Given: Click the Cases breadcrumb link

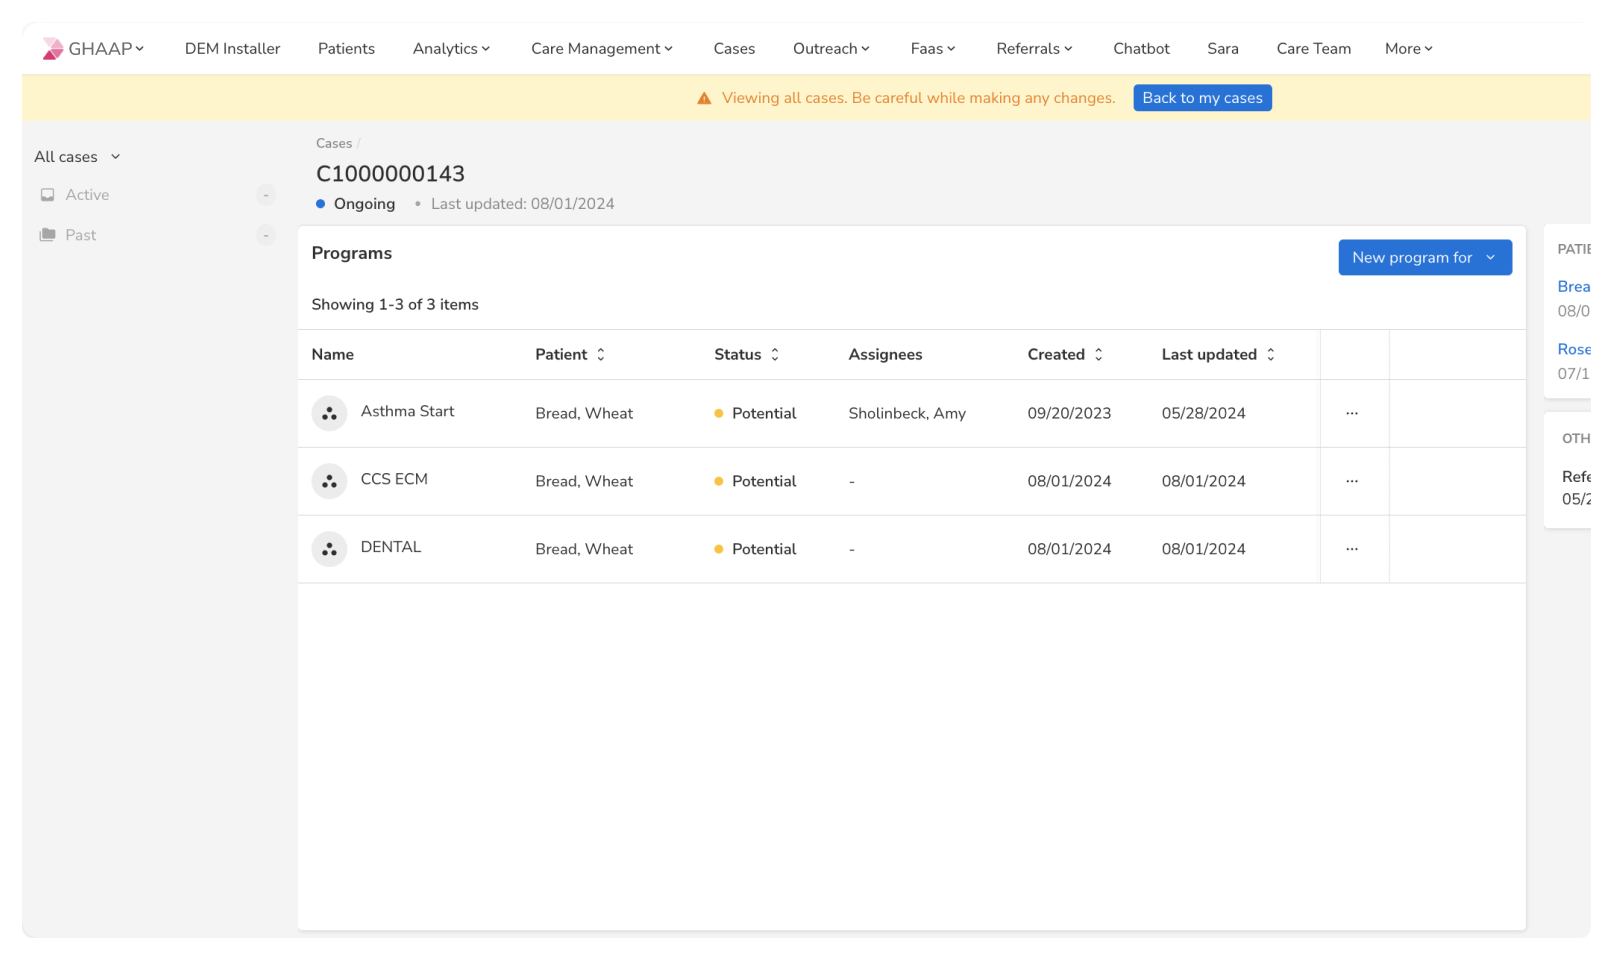Looking at the screenshot, I should 334,144.
